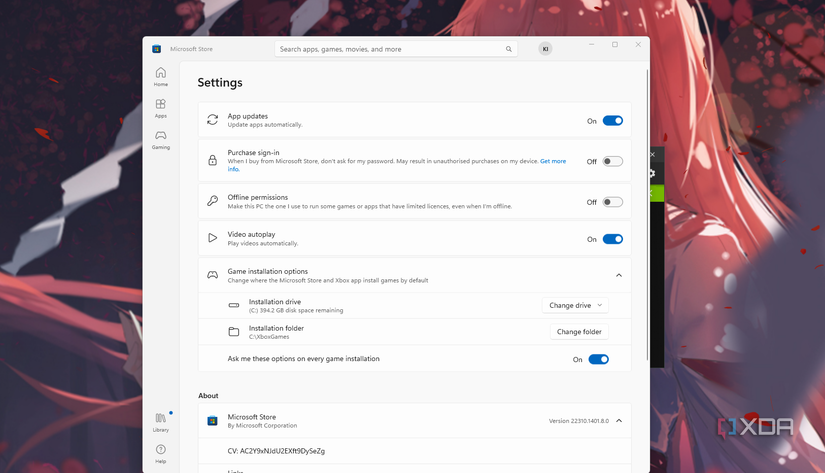The height and width of the screenshot is (473, 825).
Task: Click the Microsoft Store logo in the title bar
Action: coord(156,49)
